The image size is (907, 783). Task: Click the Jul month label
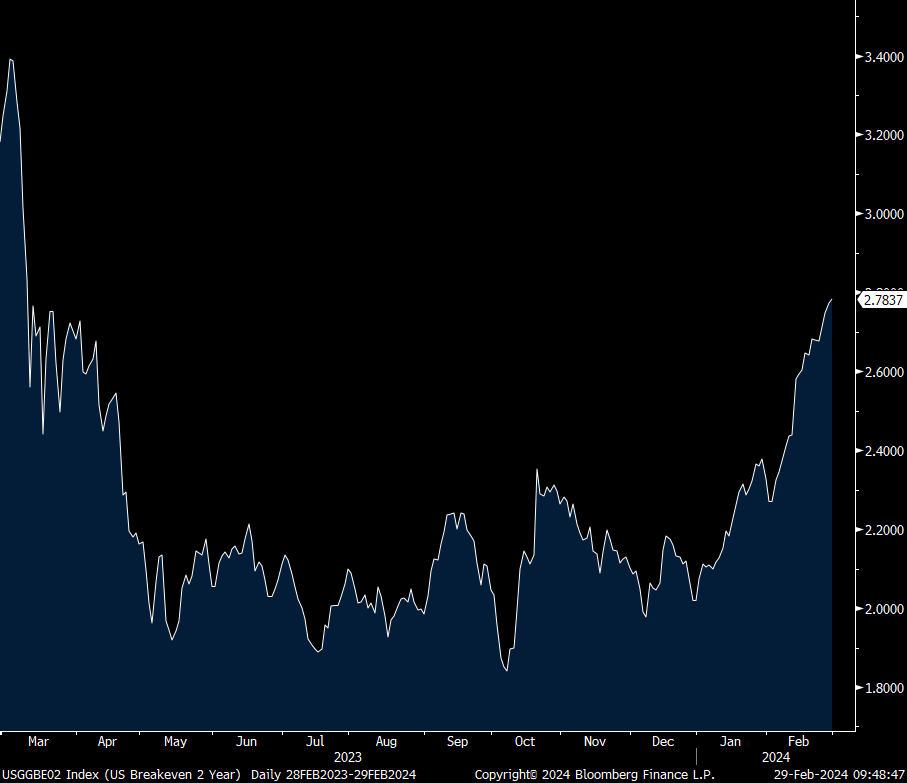(x=315, y=741)
